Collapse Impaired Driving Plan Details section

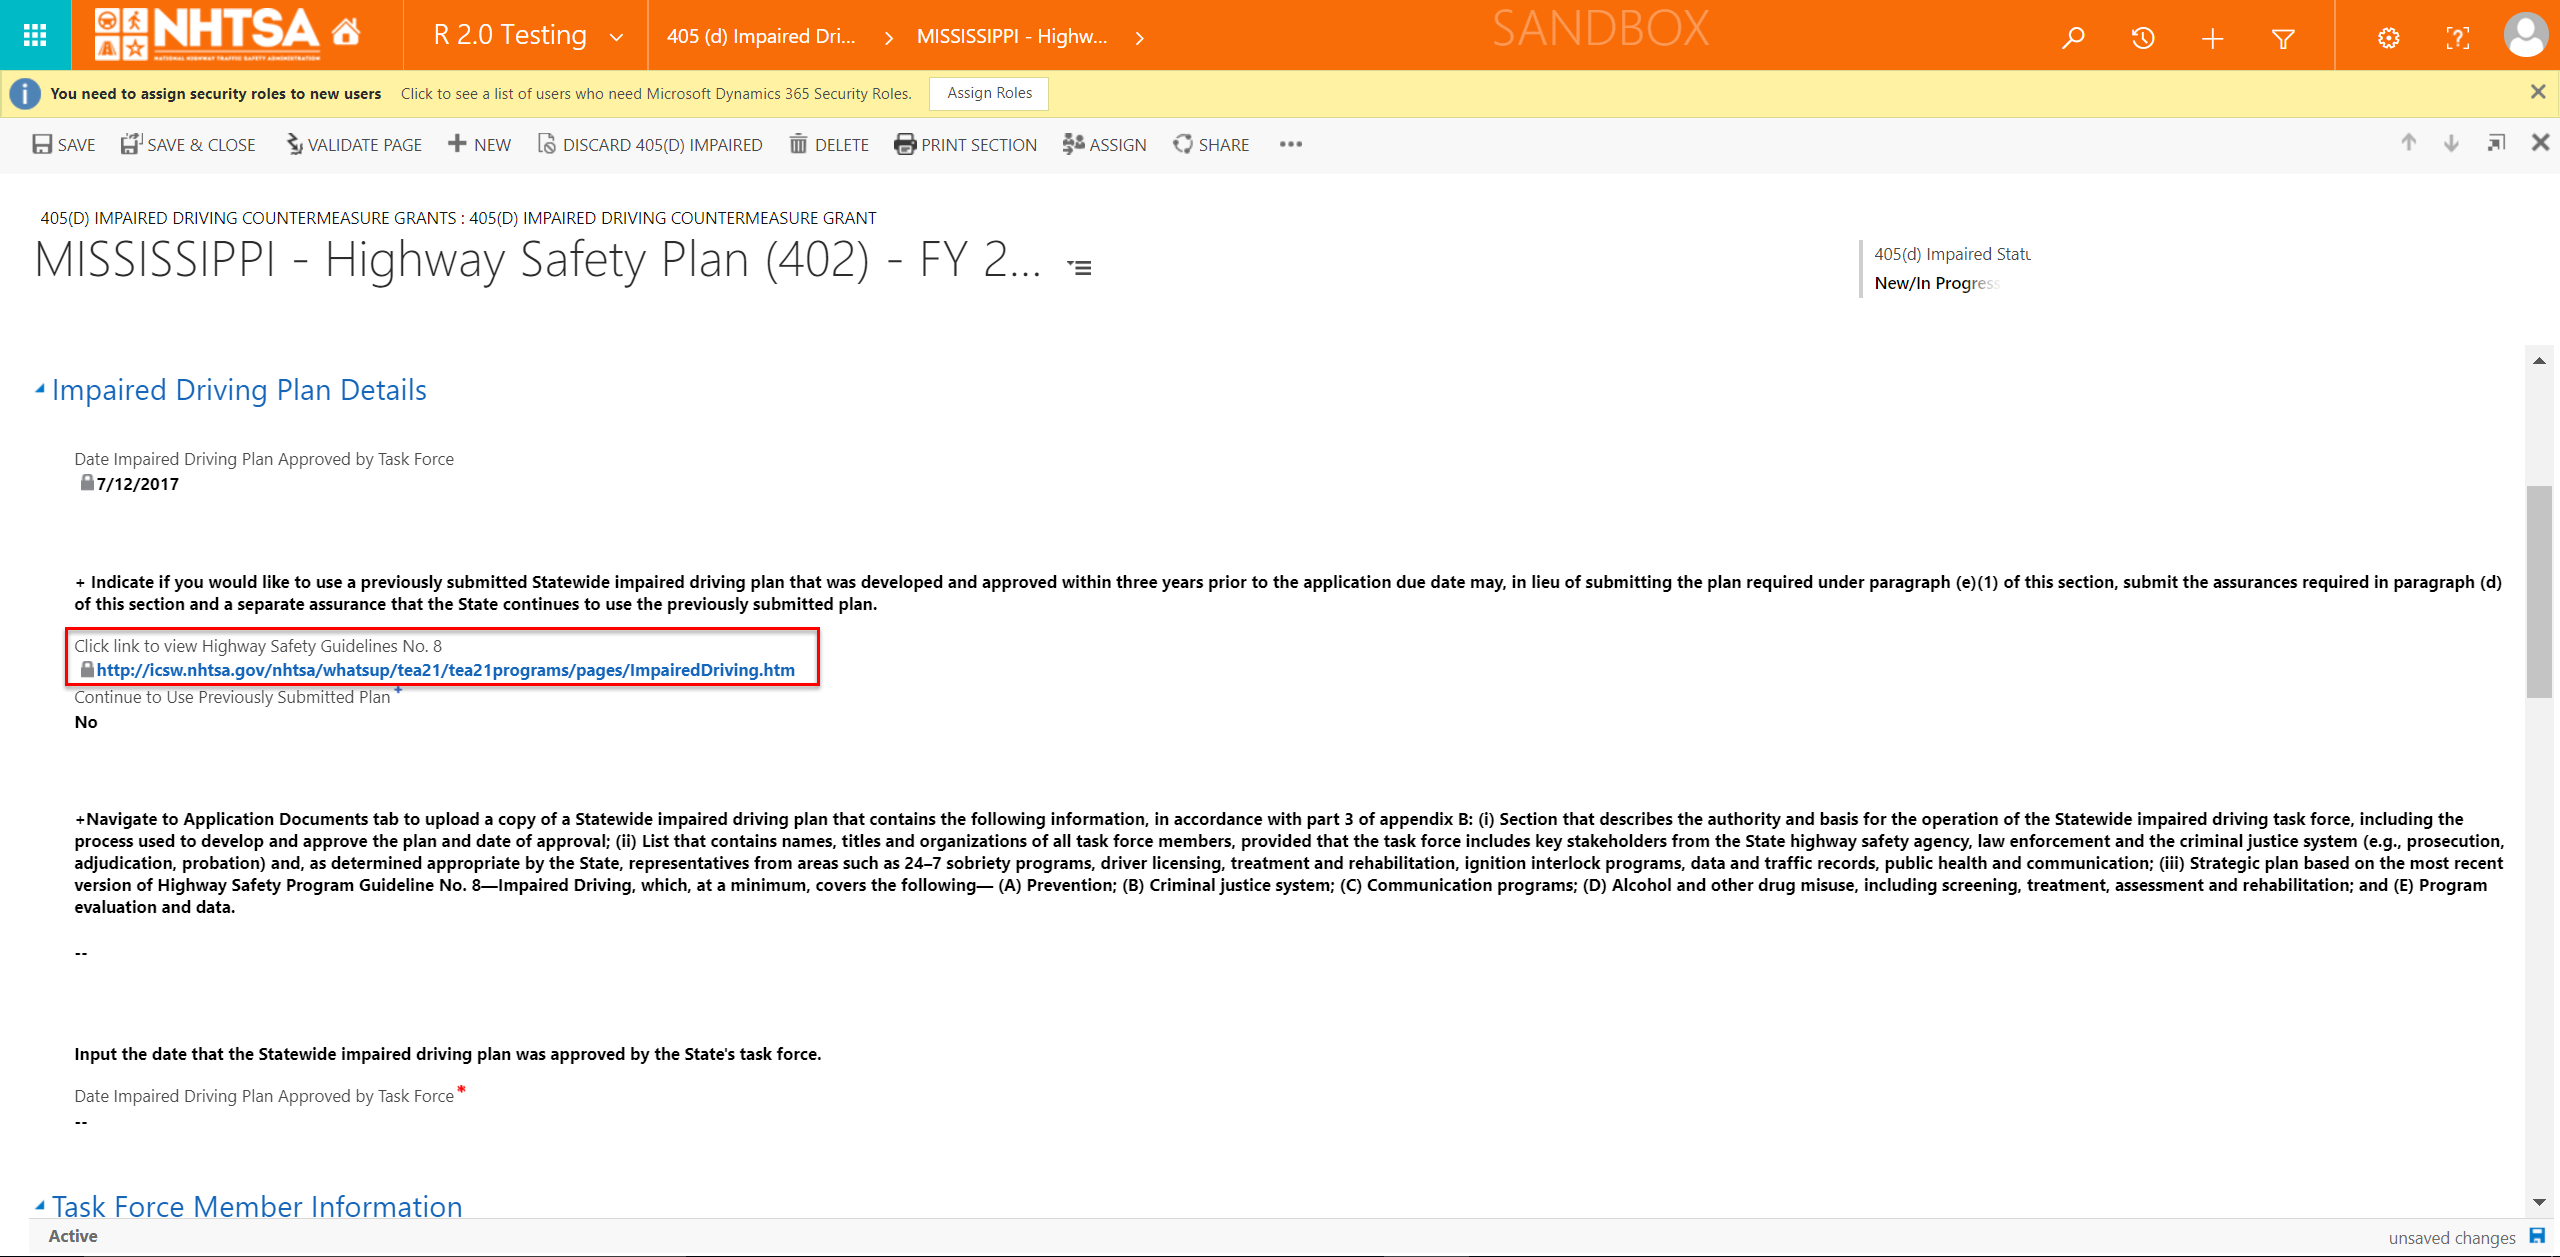40,389
